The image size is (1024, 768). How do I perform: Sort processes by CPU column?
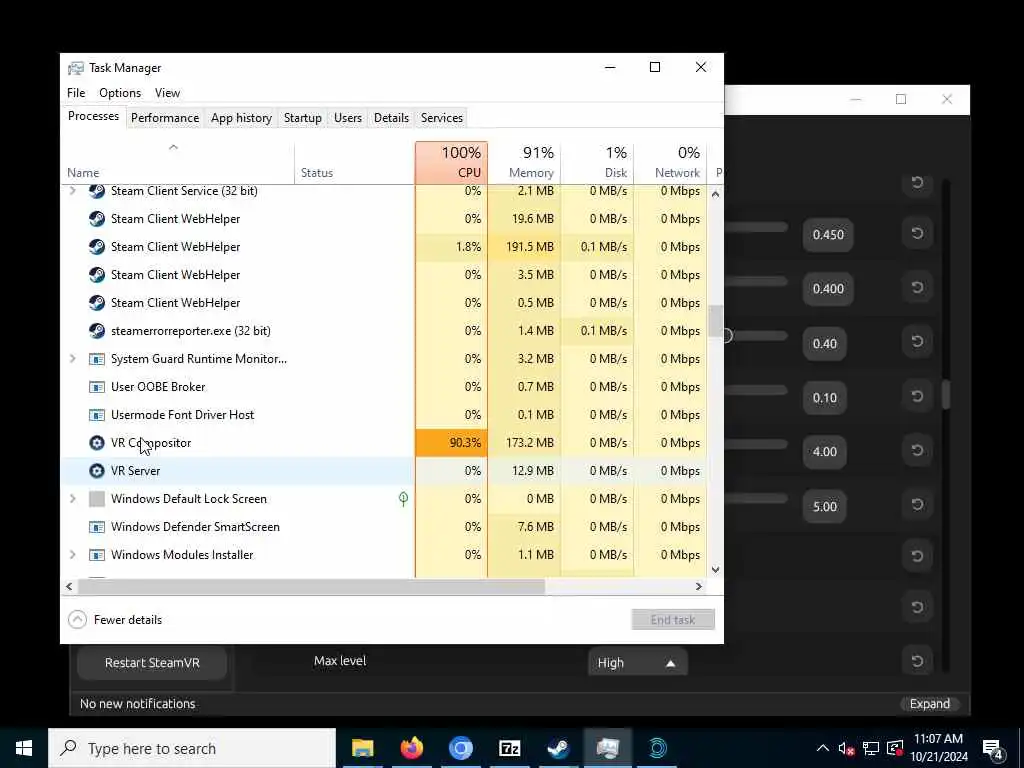(x=451, y=163)
